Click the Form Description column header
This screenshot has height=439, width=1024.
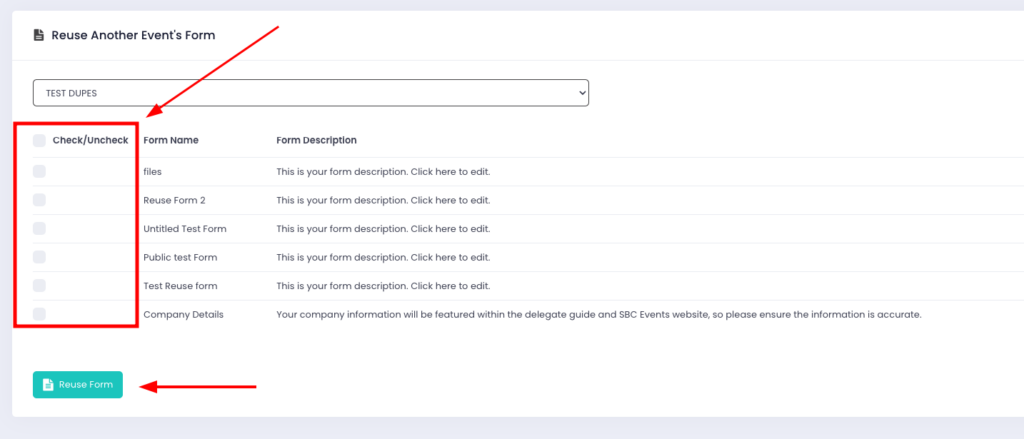pos(316,140)
